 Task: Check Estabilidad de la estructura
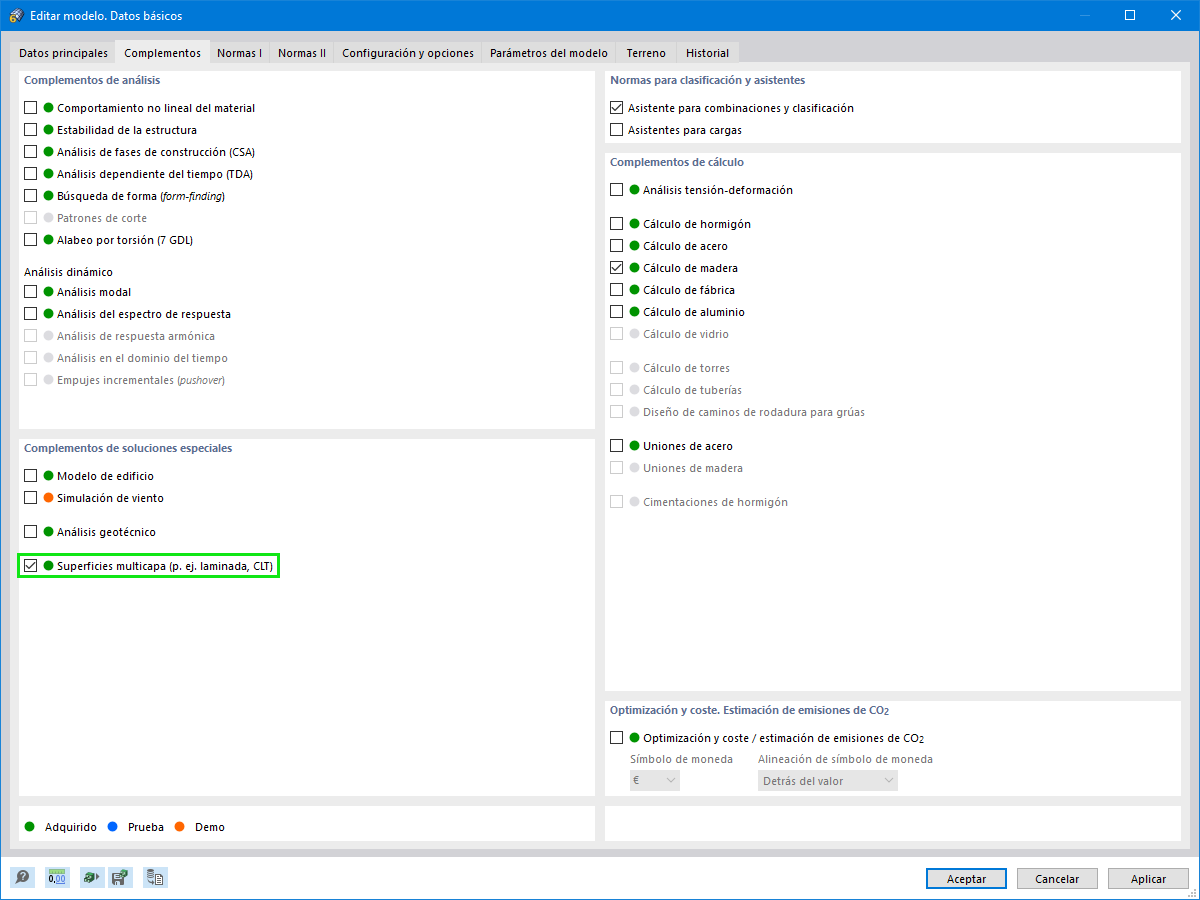click(31, 130)
